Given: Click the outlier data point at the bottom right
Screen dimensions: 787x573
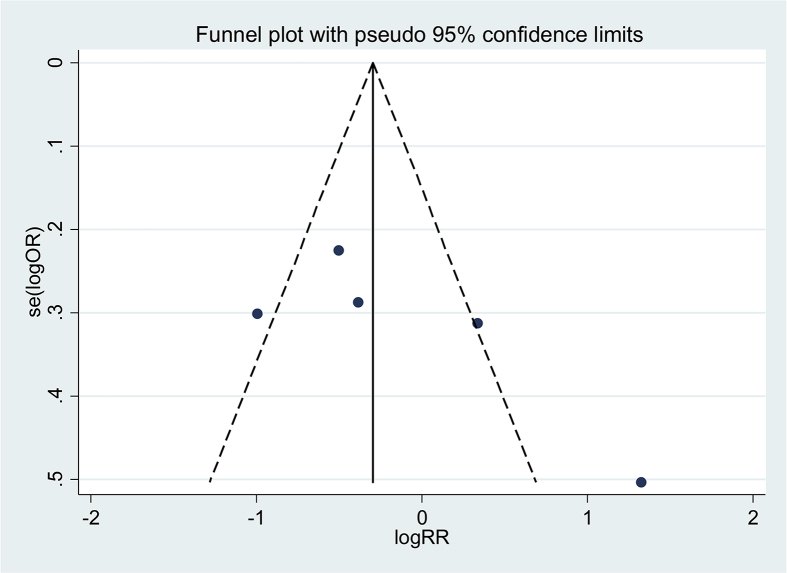Looking at the screenshot, I should (x=641, y=482).
